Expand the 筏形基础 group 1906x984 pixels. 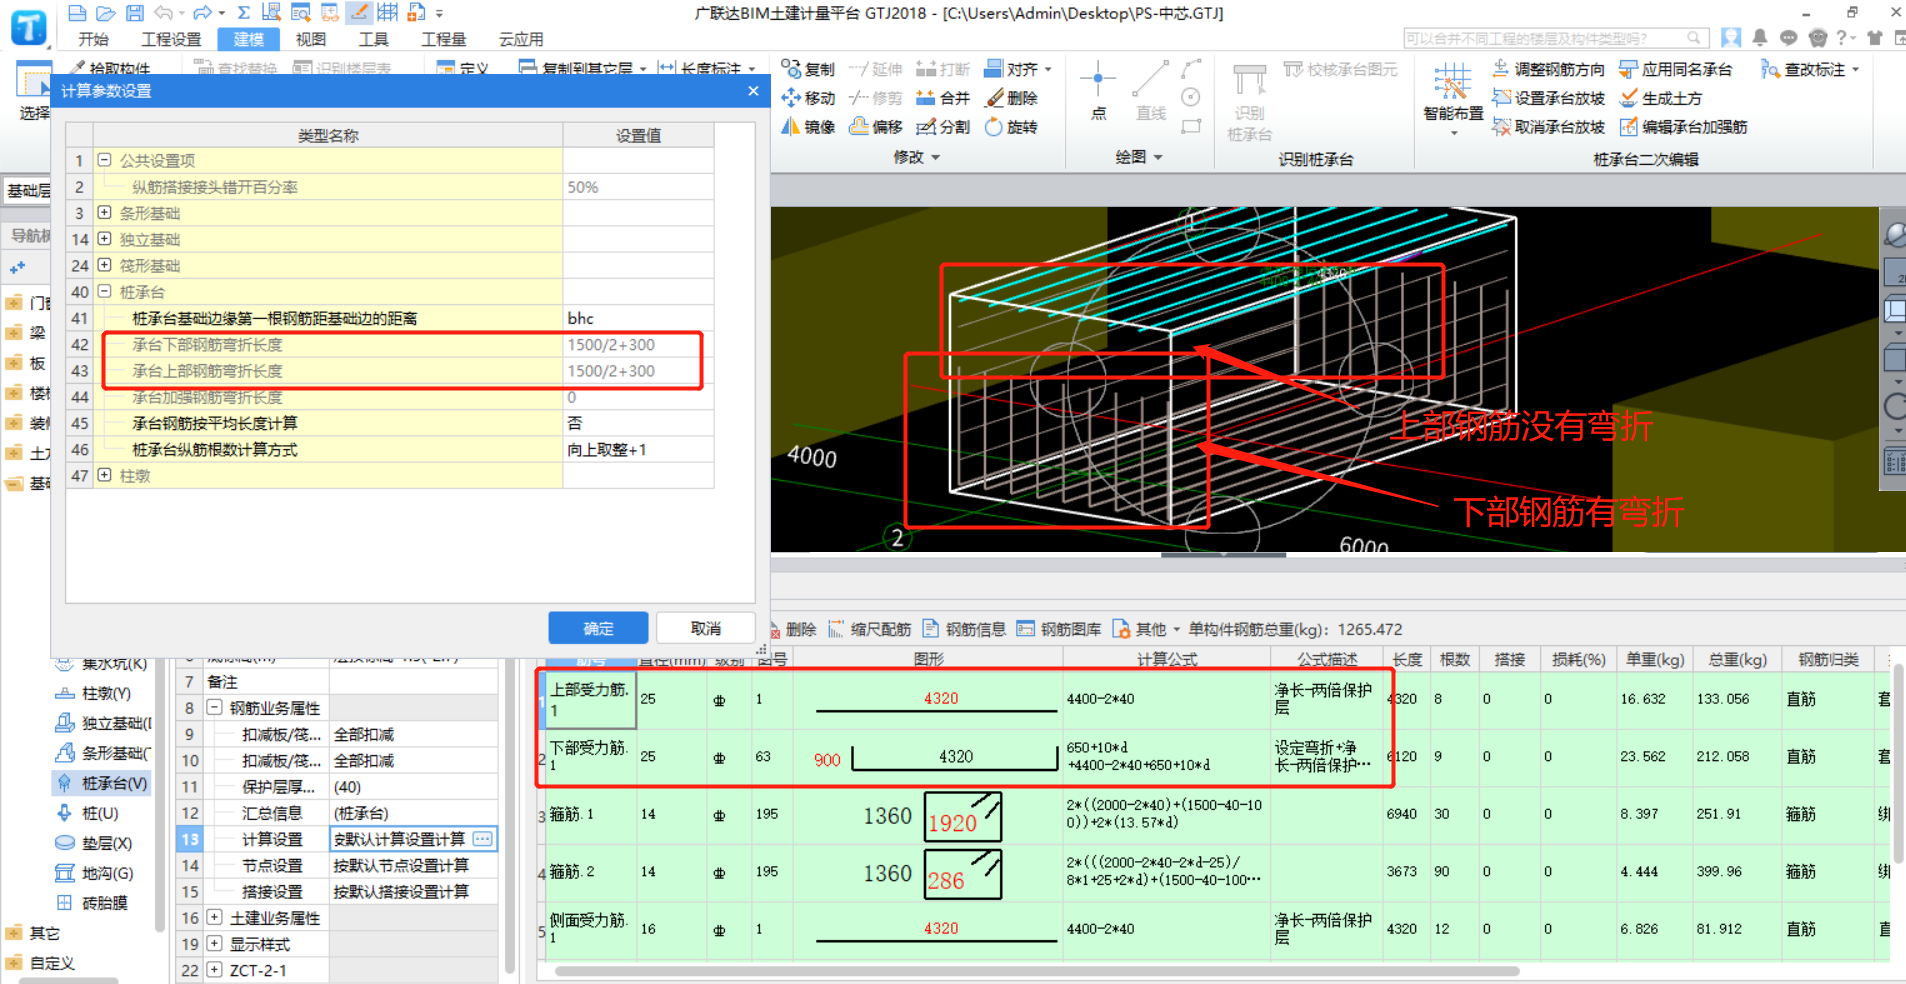click(x=104, y=265)
